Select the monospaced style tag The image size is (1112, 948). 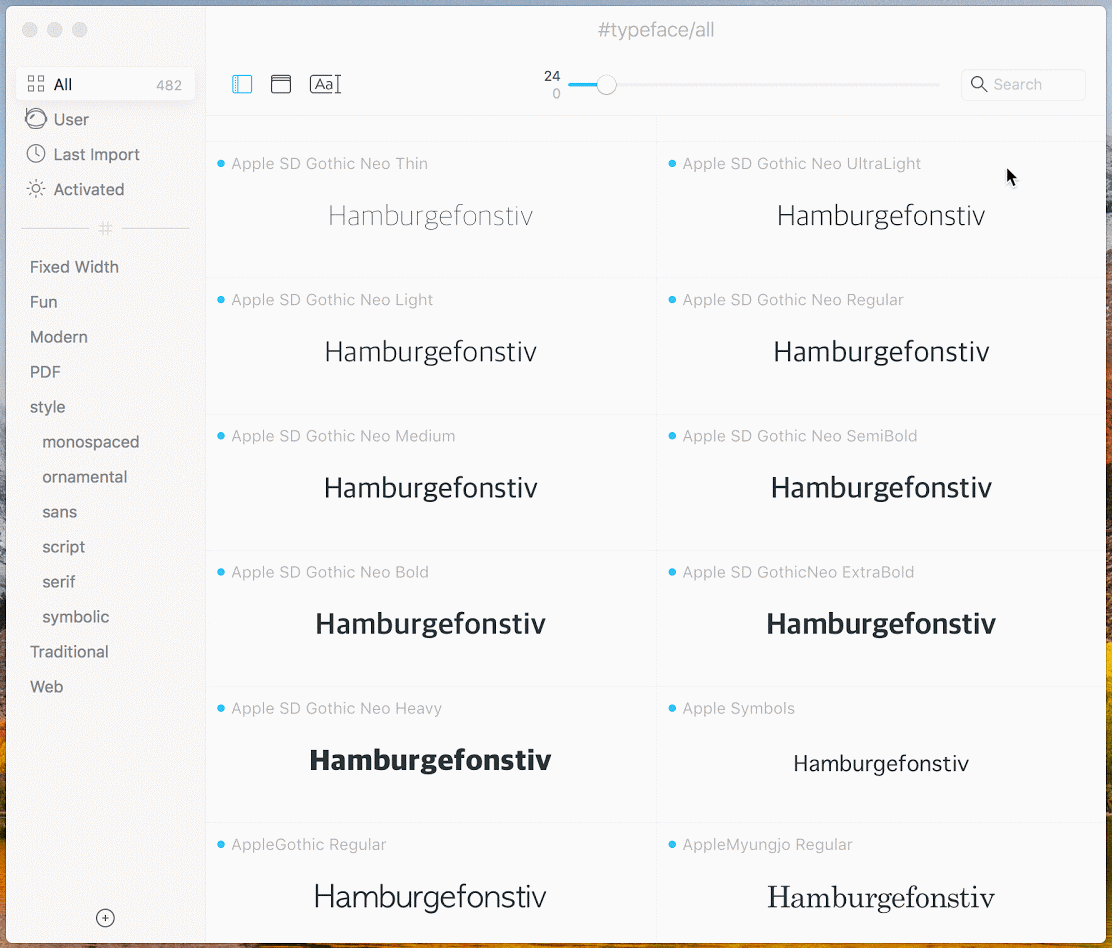(x=91, y=442)
